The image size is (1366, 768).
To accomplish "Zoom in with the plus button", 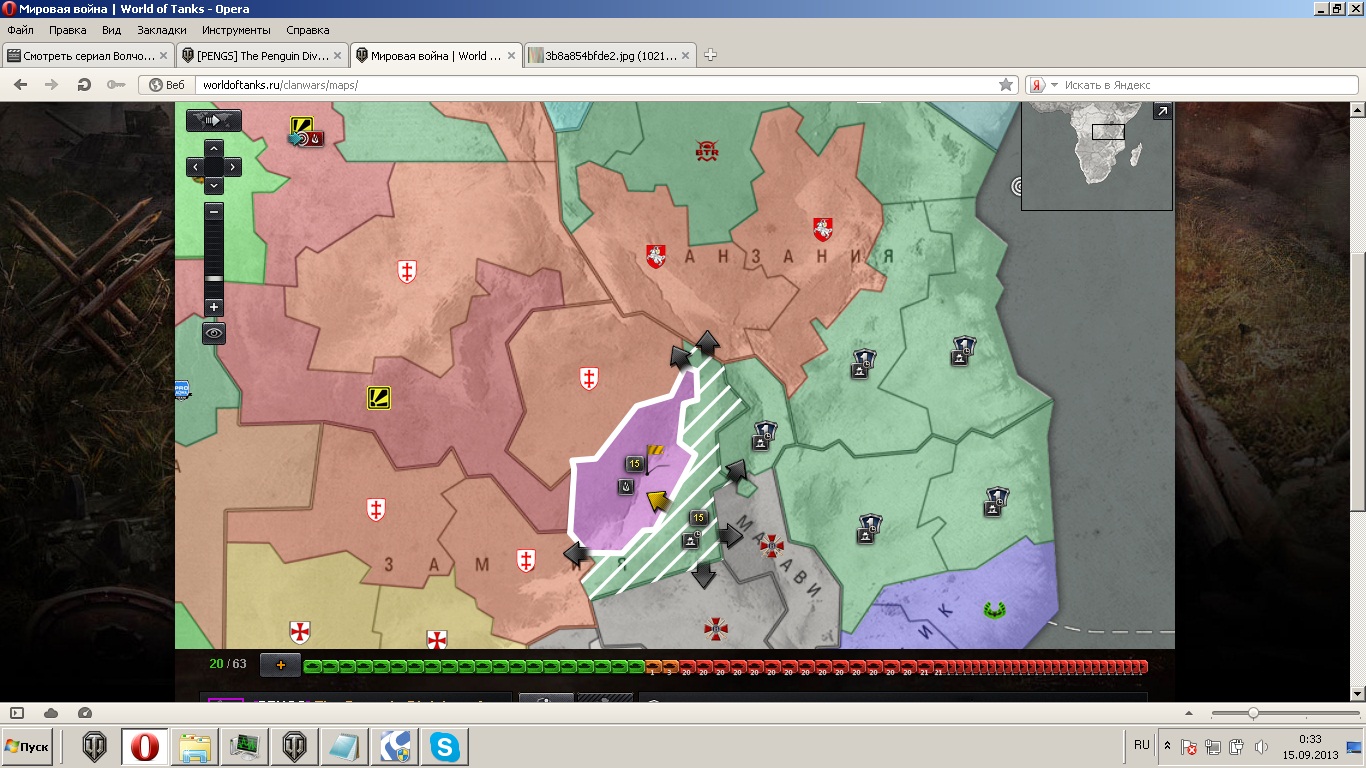I will (x=214, y=307).
